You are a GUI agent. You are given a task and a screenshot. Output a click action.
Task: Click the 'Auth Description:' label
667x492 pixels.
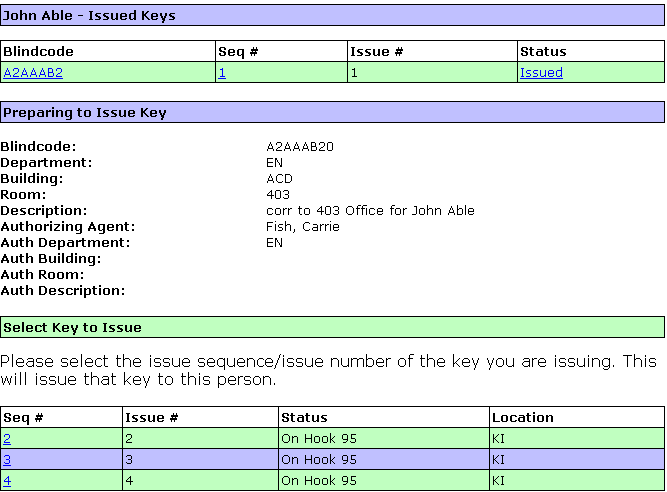(63, 291)
